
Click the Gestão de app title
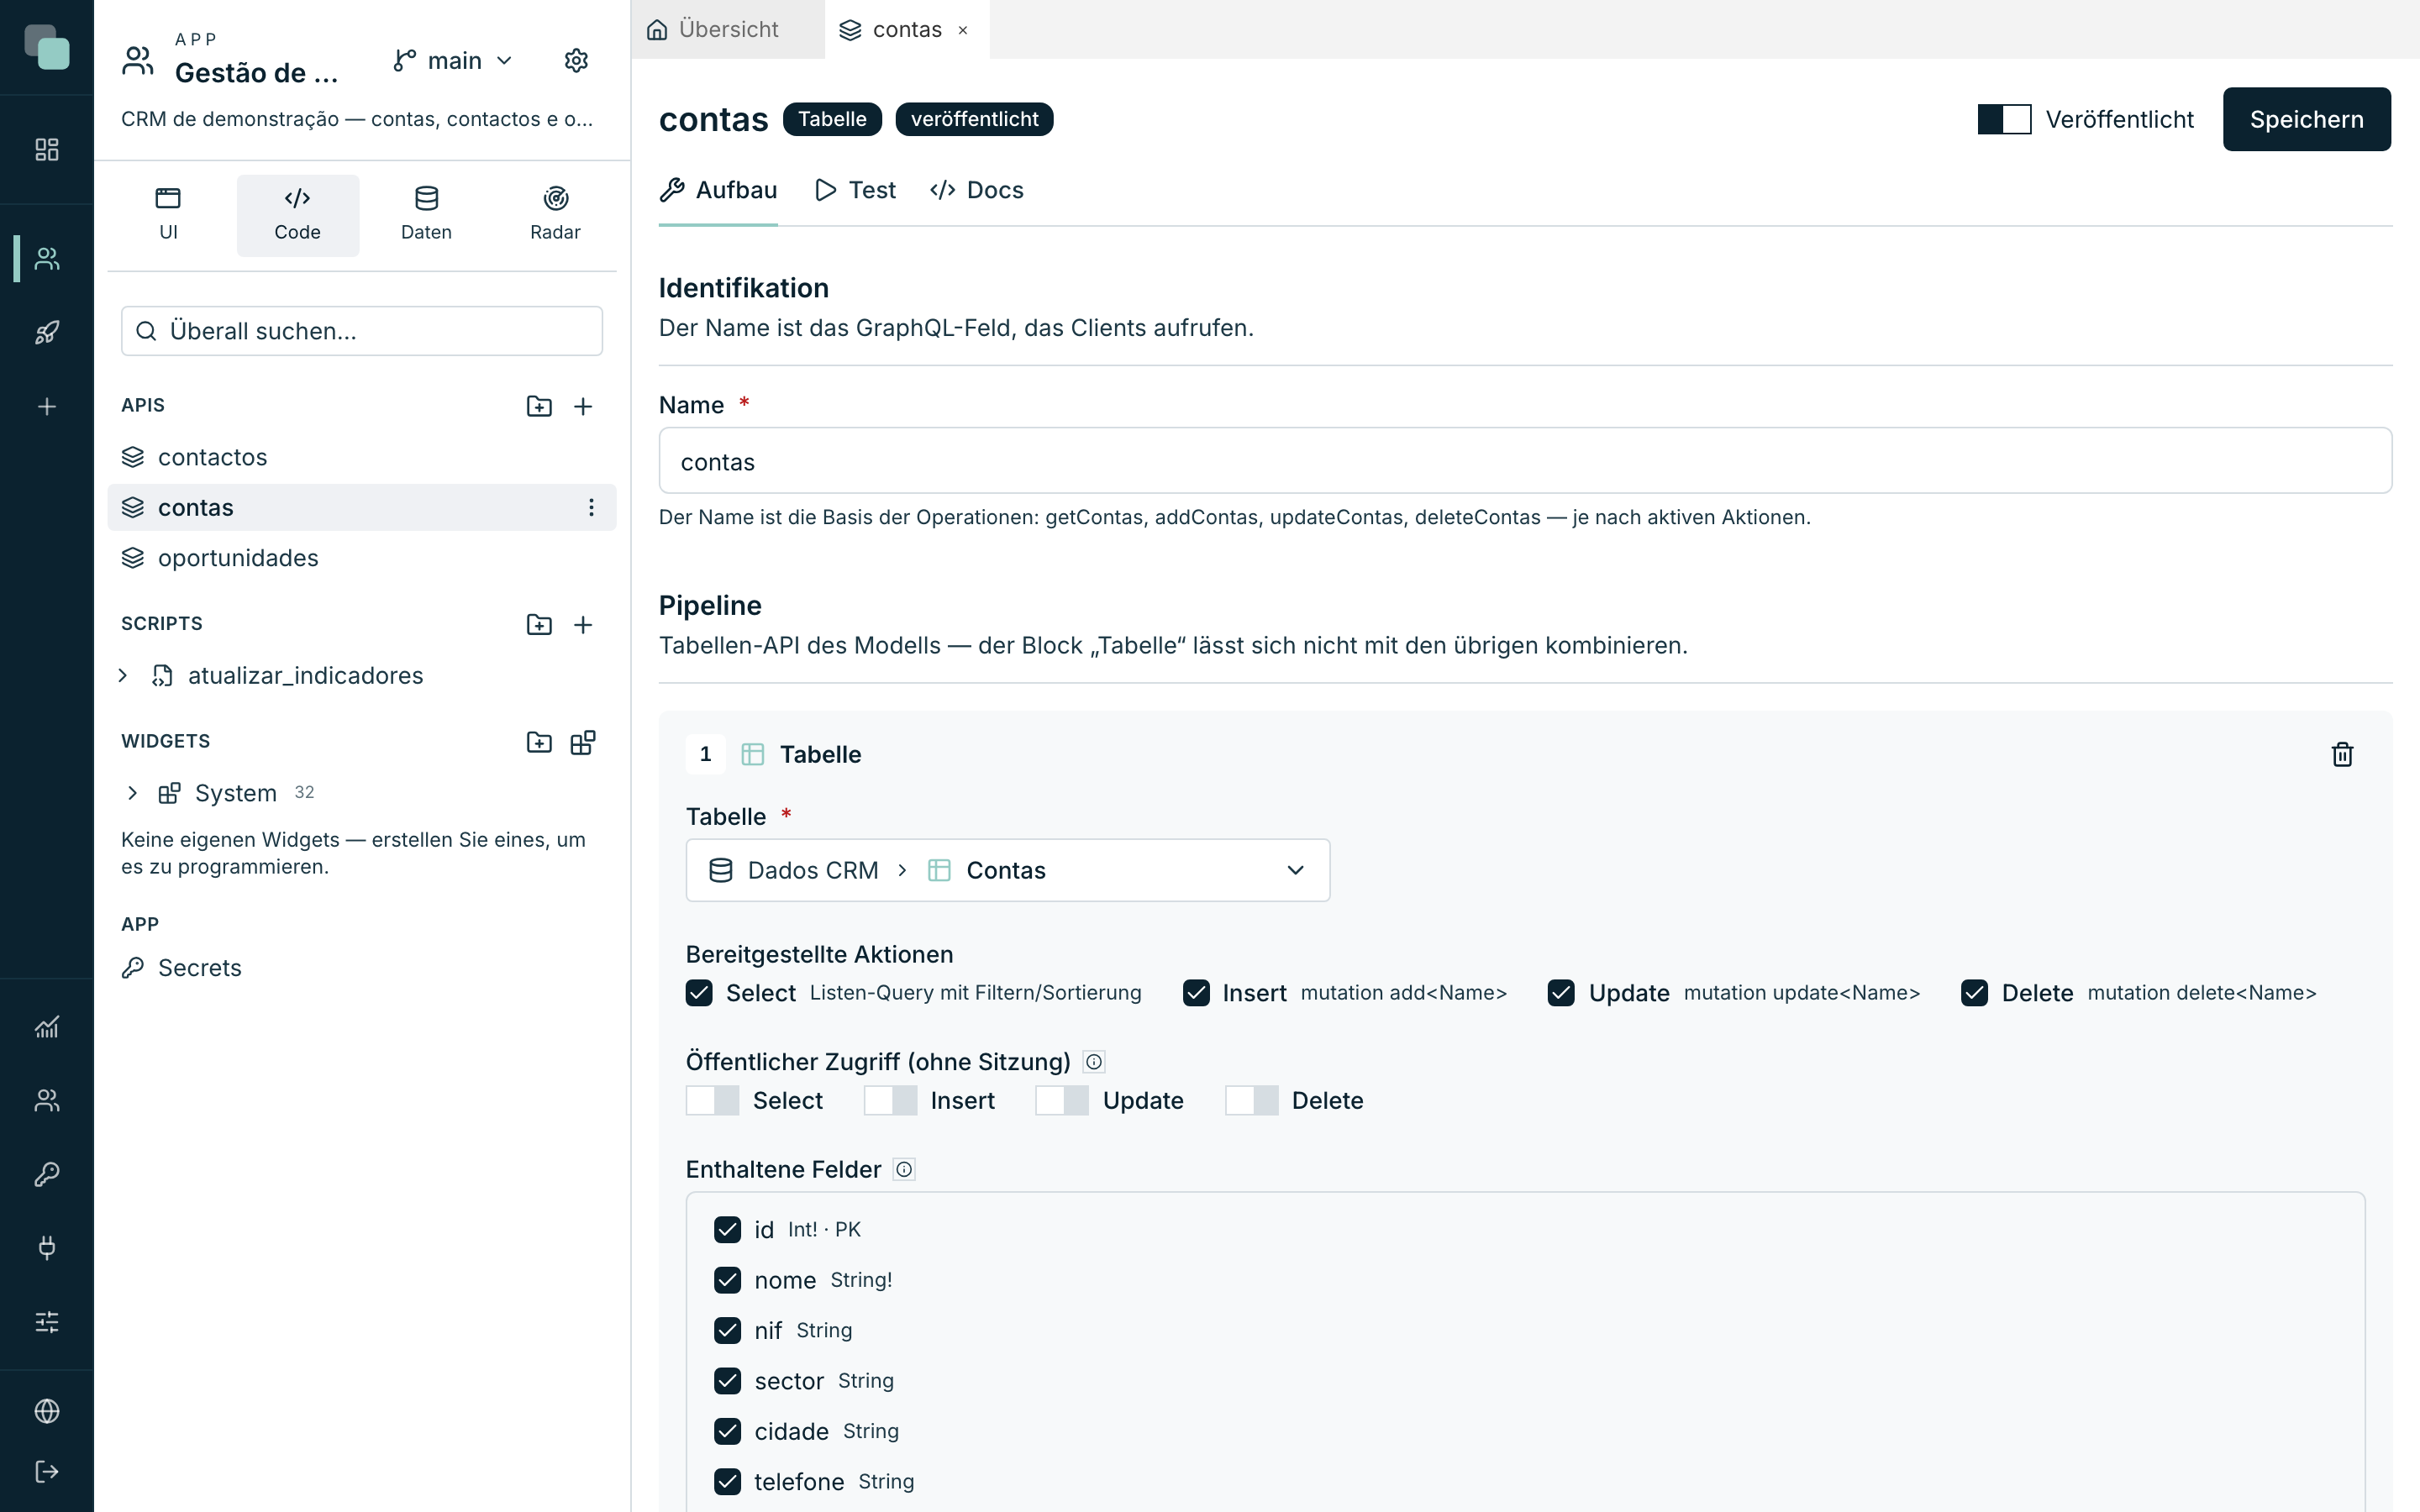(257, 73)
